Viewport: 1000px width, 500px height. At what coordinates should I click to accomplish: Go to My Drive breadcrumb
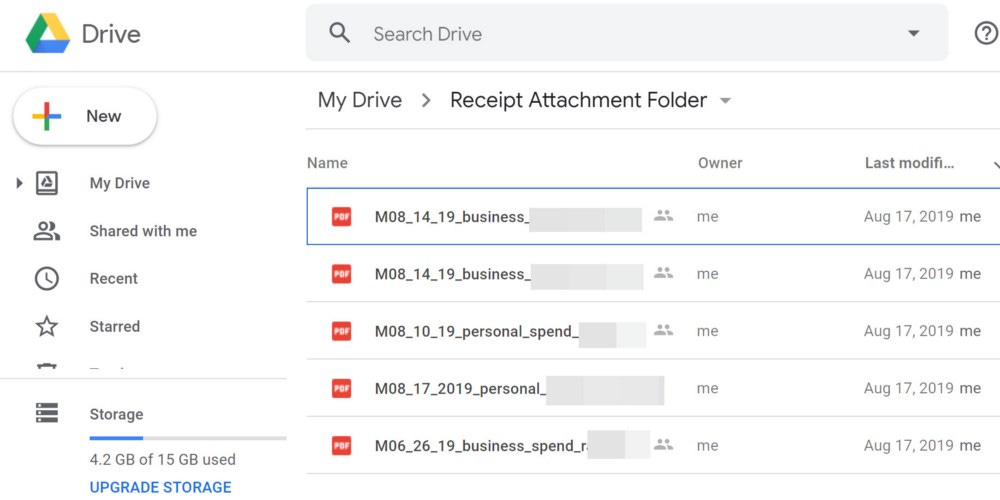pyautogui.click(x=360, y=100)
